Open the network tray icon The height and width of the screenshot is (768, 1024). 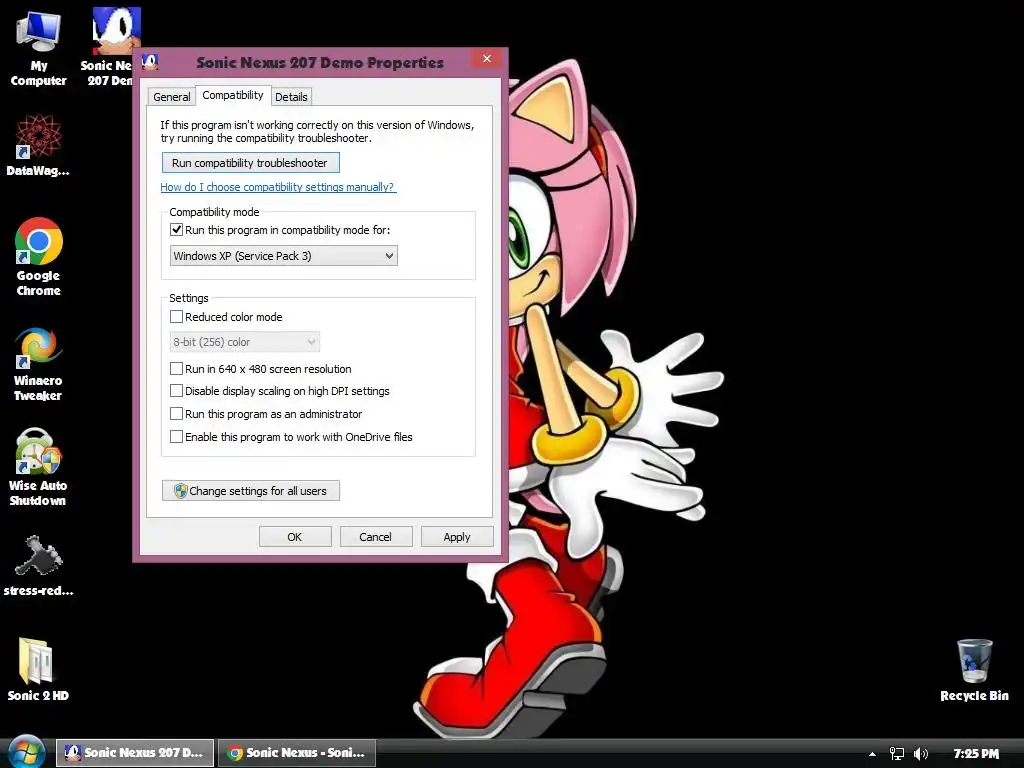(x=897, y=754)
